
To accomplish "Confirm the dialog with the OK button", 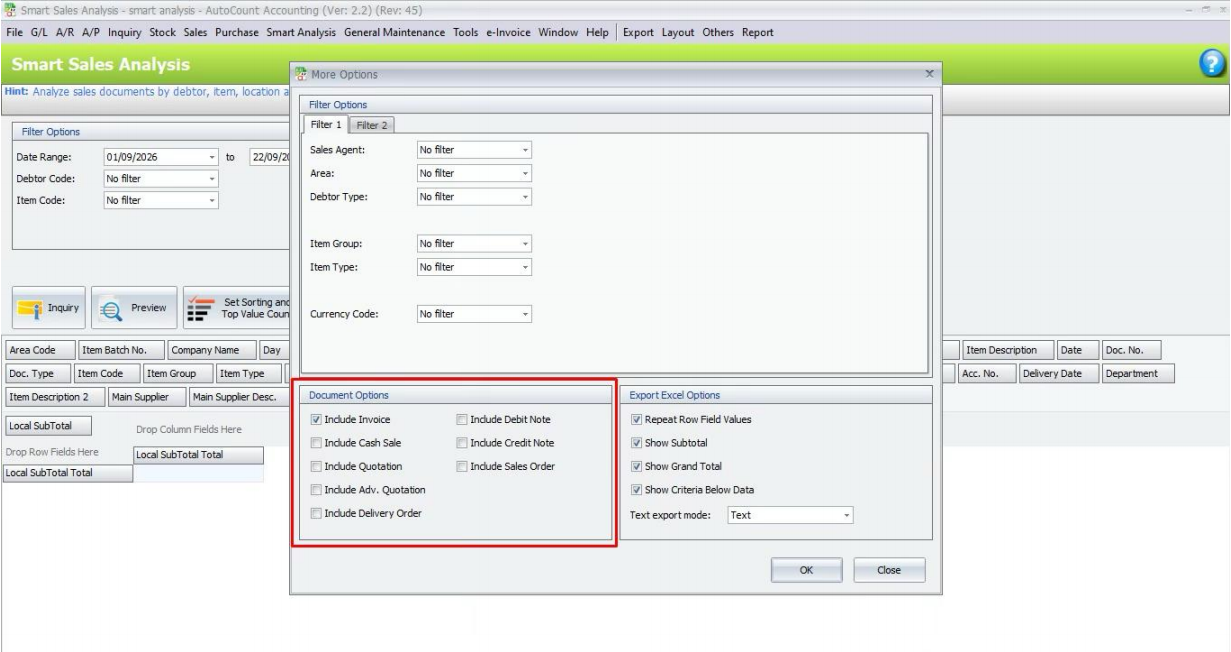I will click(x=806, y=570).
